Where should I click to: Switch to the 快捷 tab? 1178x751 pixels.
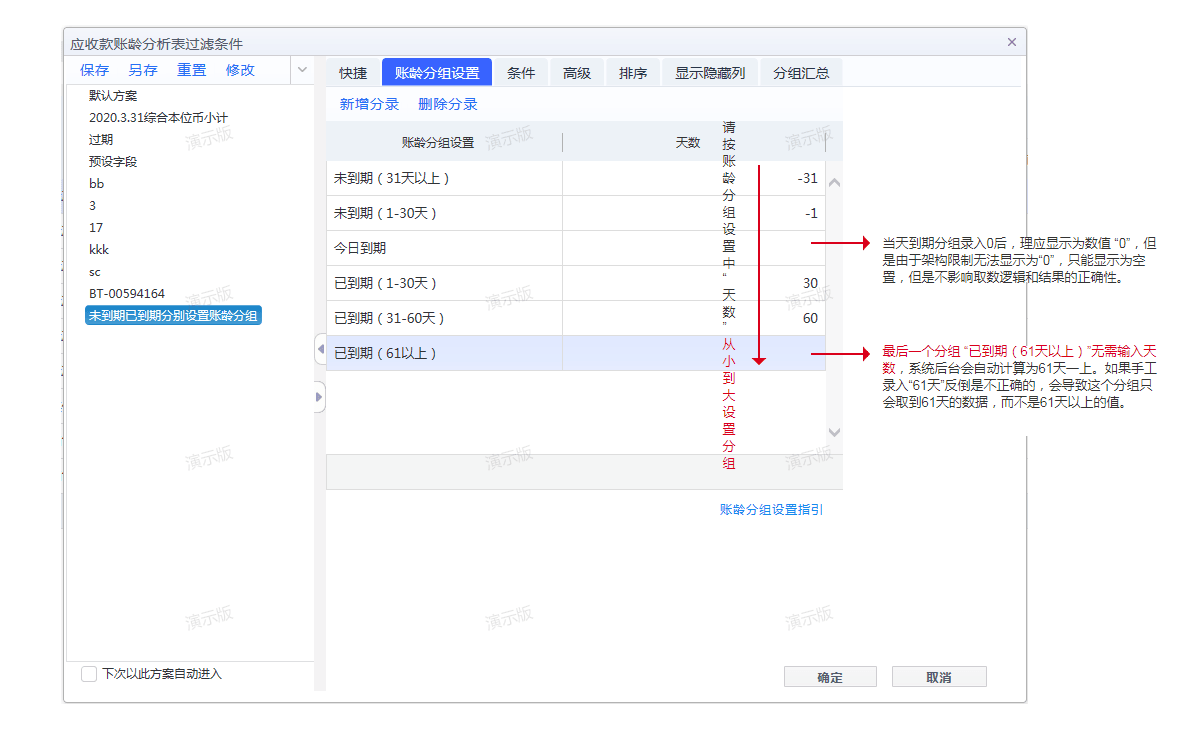[354, 72]
